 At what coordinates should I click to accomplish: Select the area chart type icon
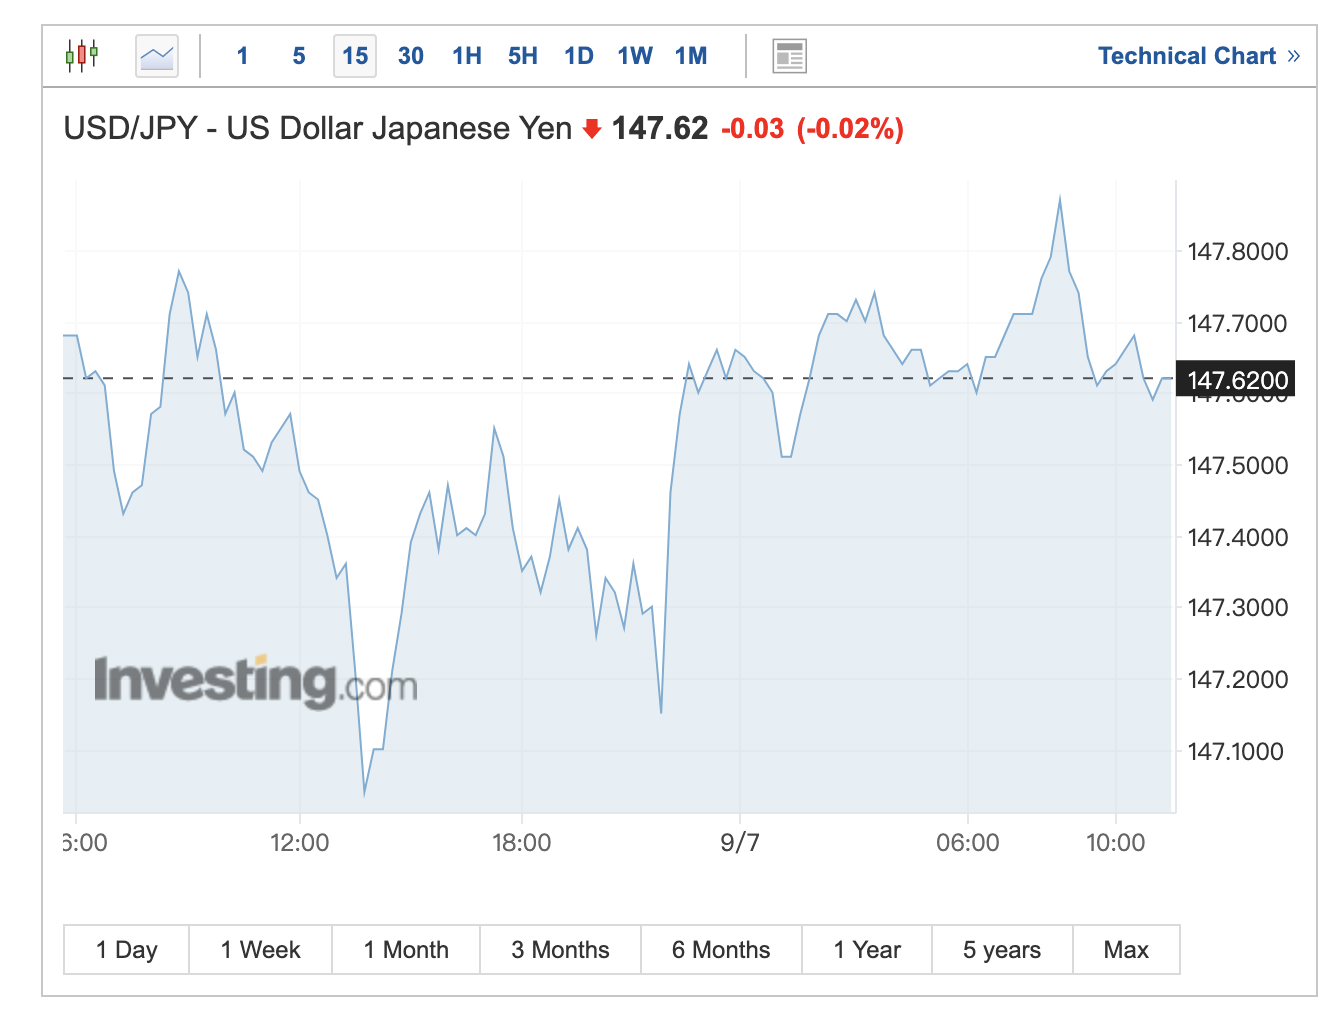[157, 56]
